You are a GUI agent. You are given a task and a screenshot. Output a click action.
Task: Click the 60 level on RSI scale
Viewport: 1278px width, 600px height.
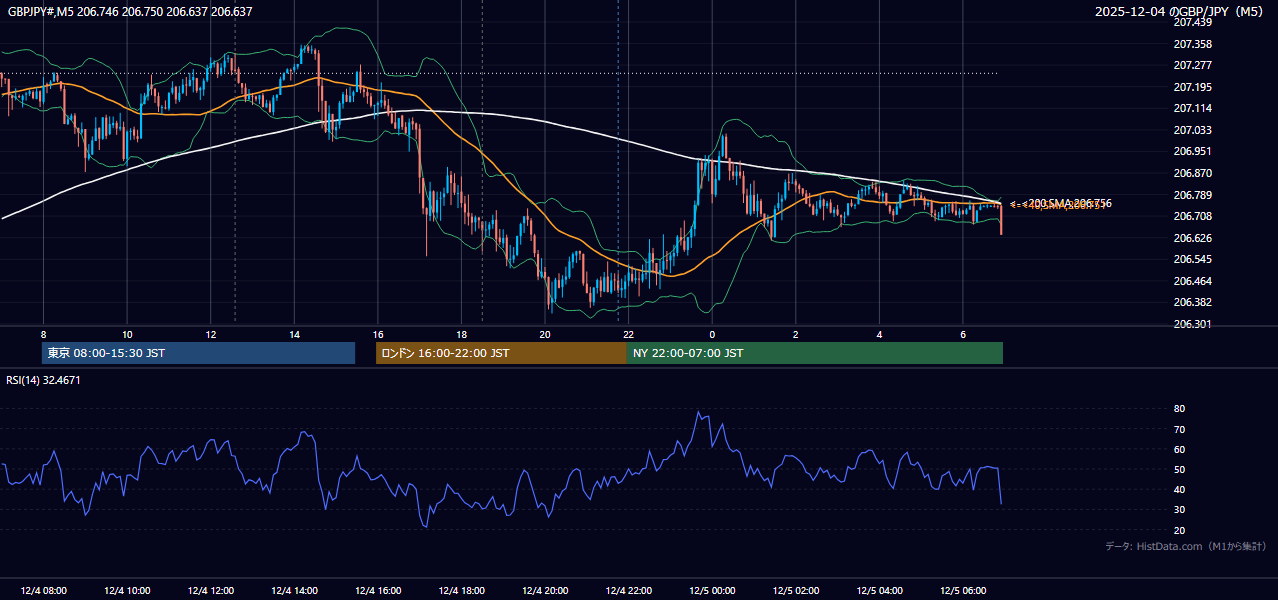click(1179, 449)
